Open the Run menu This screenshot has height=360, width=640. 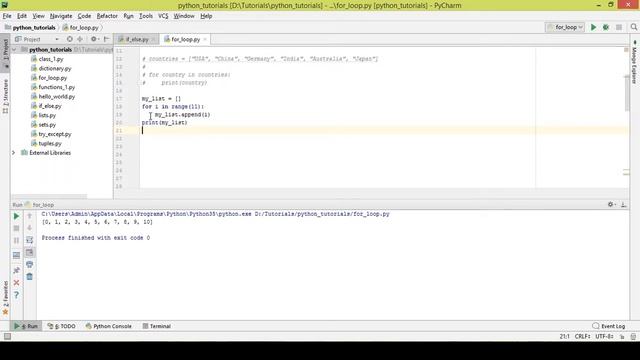[x=128, y=16]
